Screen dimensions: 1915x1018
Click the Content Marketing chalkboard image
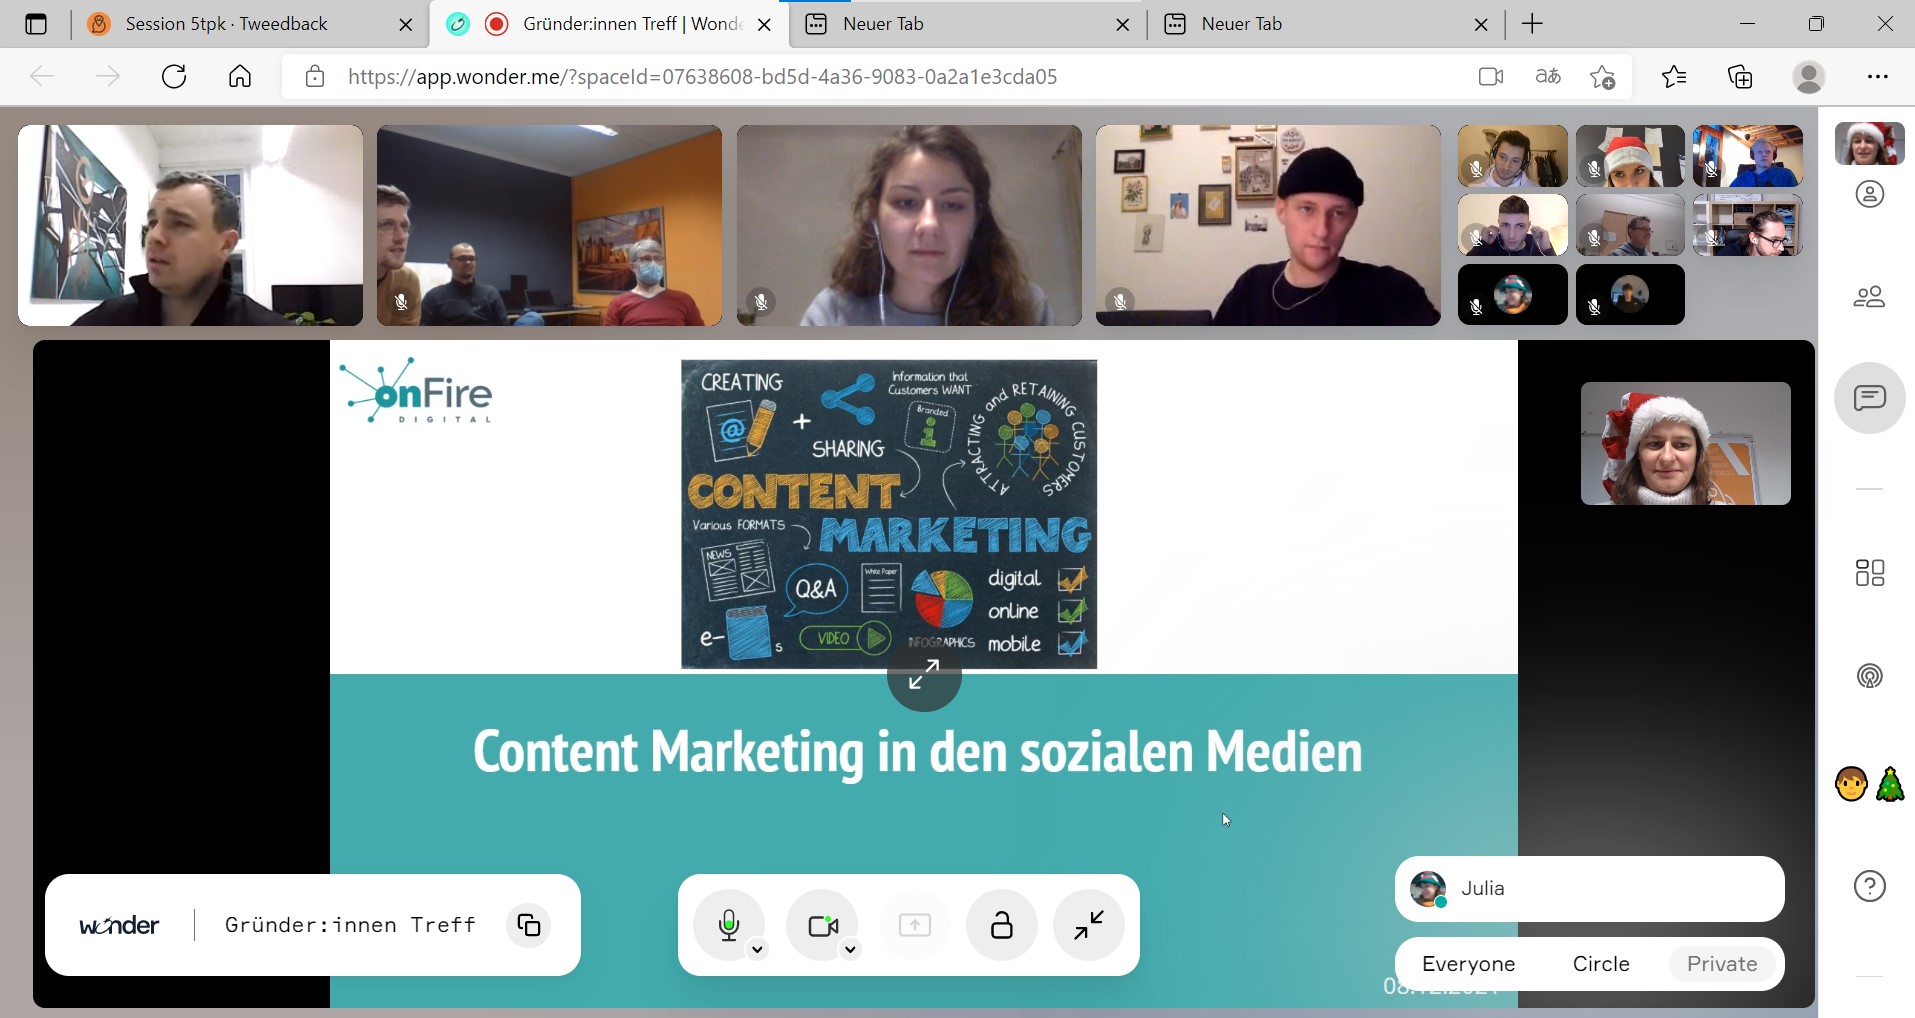(x=889, y=514)
